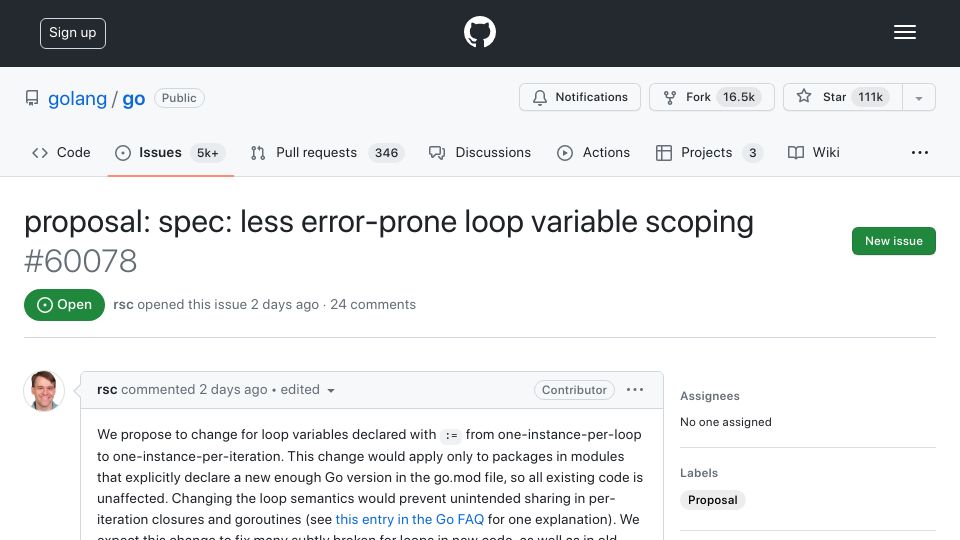Fork the repository

(x=711, y=97)
